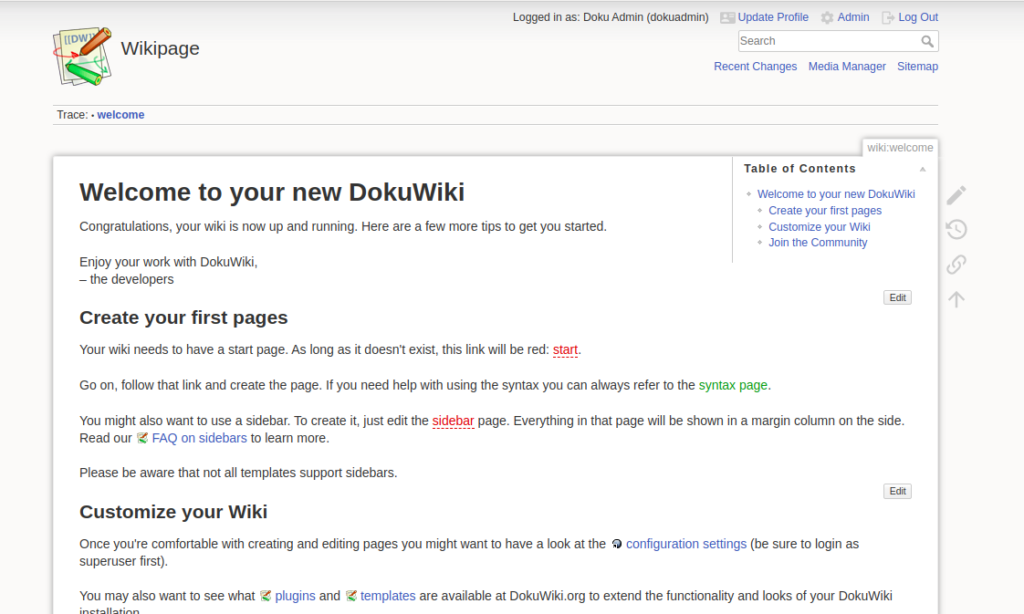Click the Welcome to your new DokuWiki heading
1024x614 pixels.
click(x=272, y=192)
